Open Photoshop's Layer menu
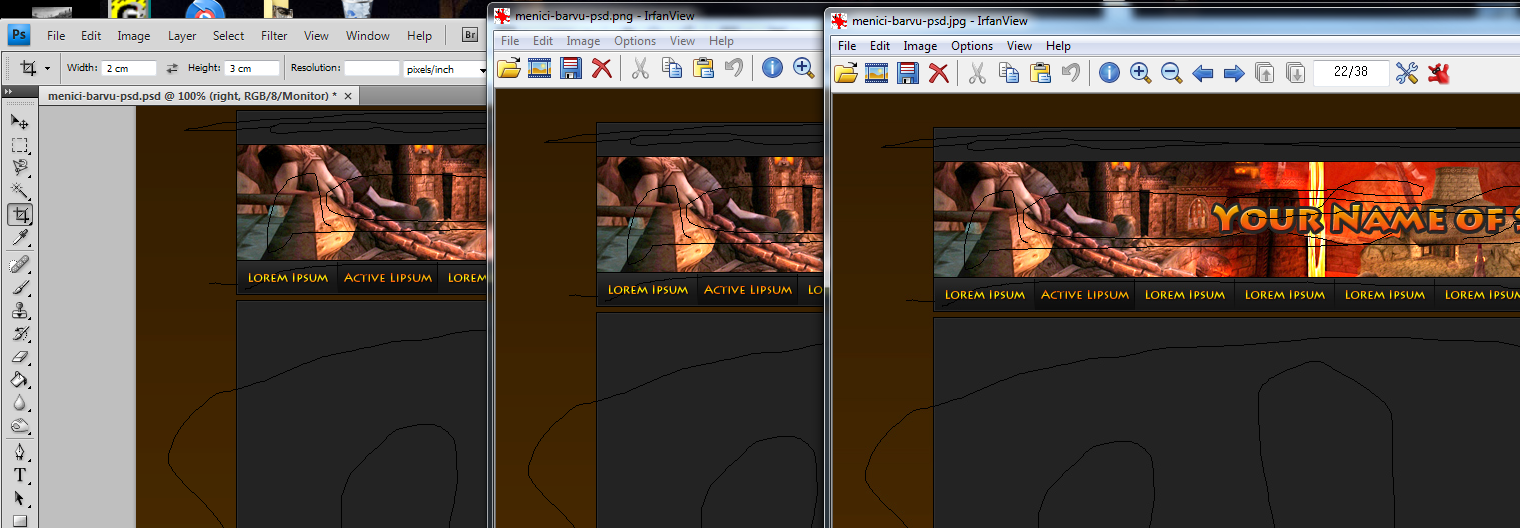Image resolution: width=1520 pixels, height=528 pixels. point(182,36)
